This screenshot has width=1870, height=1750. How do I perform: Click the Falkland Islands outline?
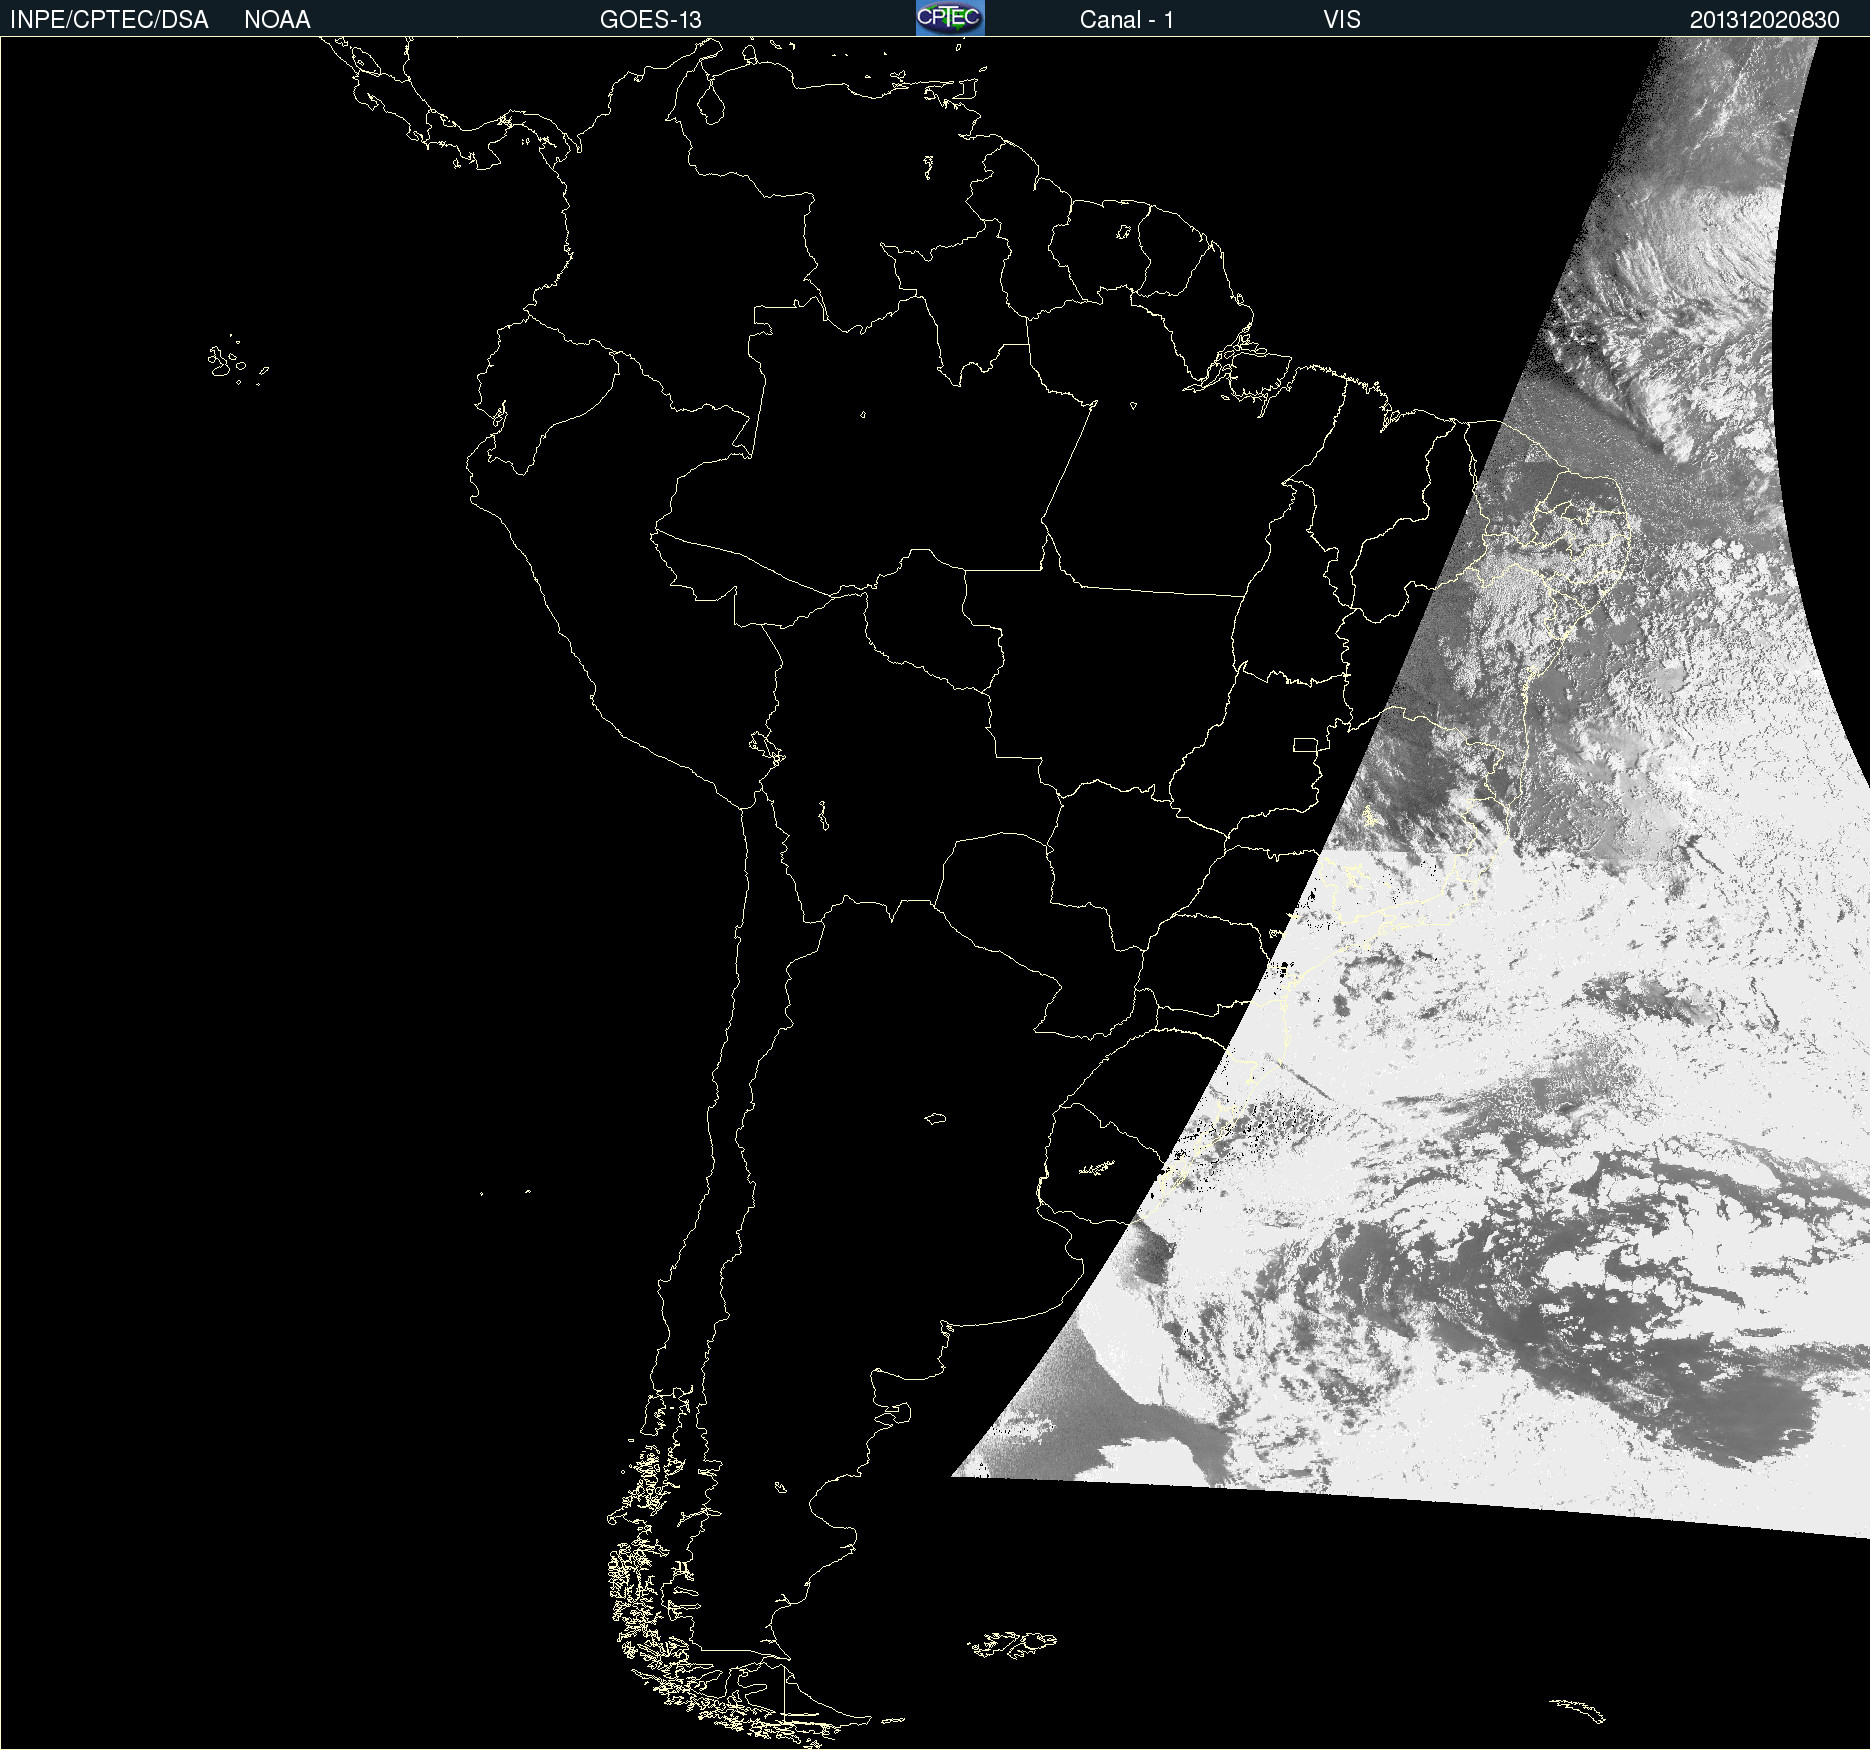(x=1012, y=1644)
